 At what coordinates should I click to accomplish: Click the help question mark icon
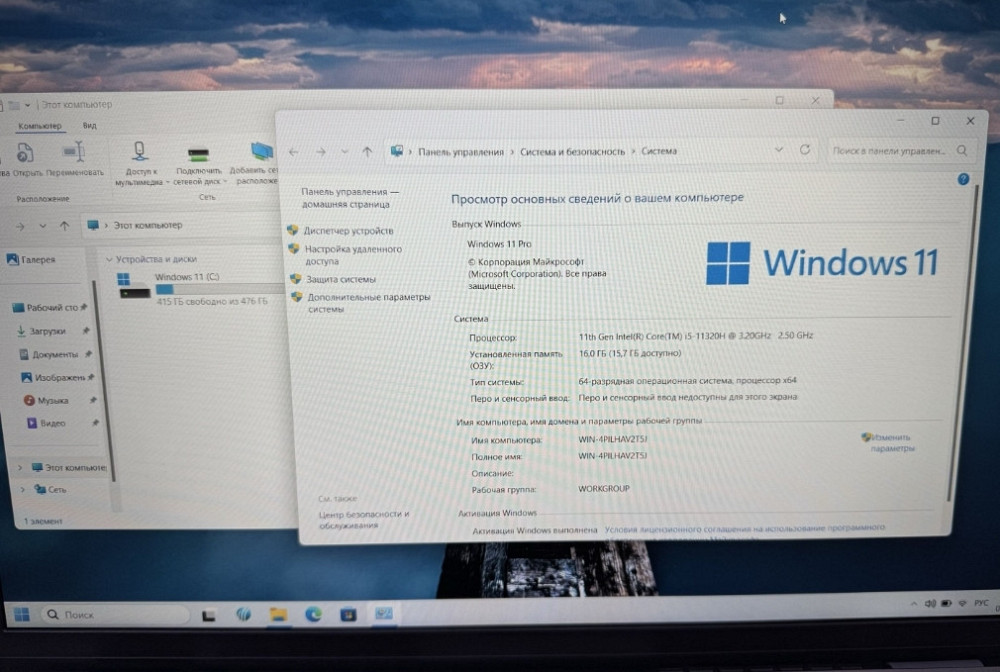pyautogui.click(x=962, y=180)
